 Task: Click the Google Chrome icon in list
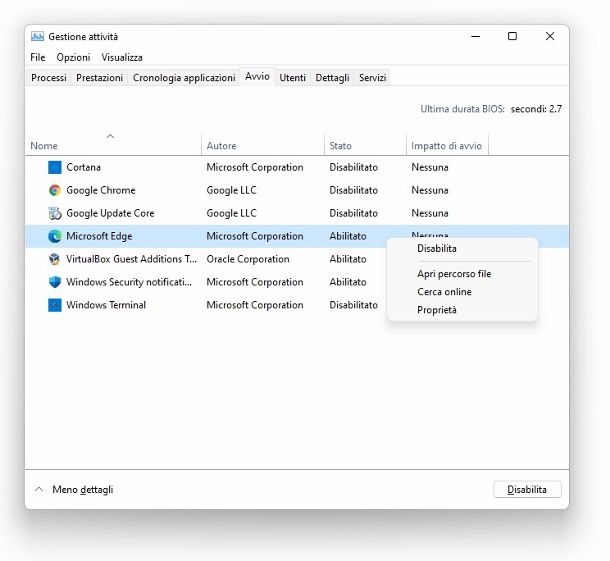(54, 190)
